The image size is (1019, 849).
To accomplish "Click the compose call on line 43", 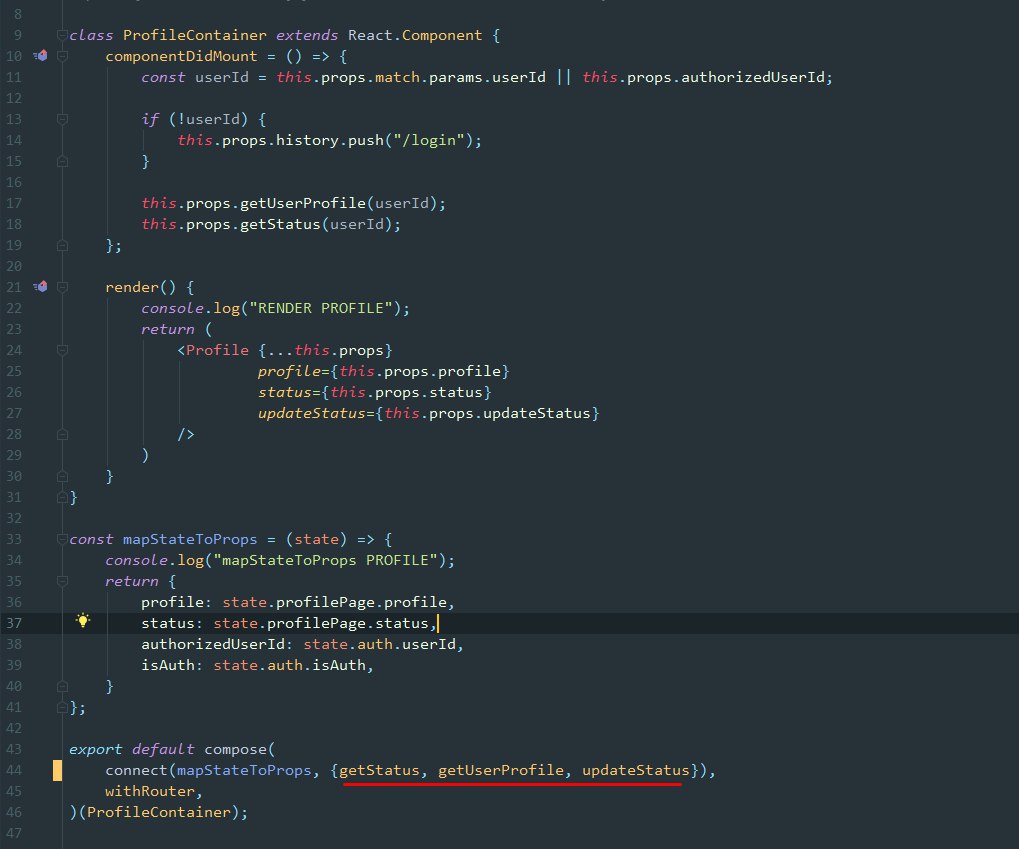I will [x=235, y=749].
